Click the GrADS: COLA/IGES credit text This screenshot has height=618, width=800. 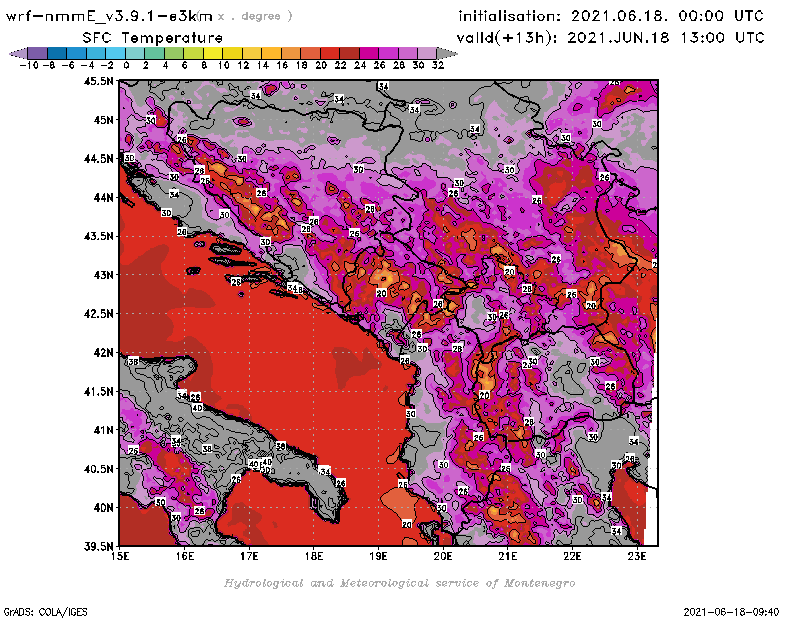(x=45, y=612)
